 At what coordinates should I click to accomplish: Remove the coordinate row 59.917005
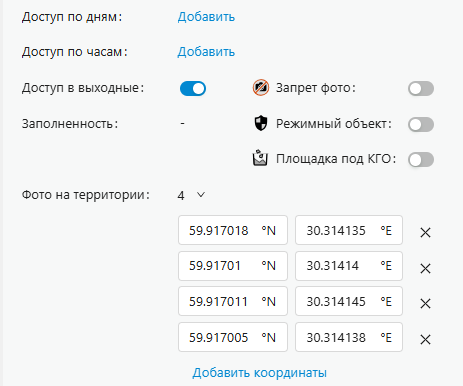425,340
